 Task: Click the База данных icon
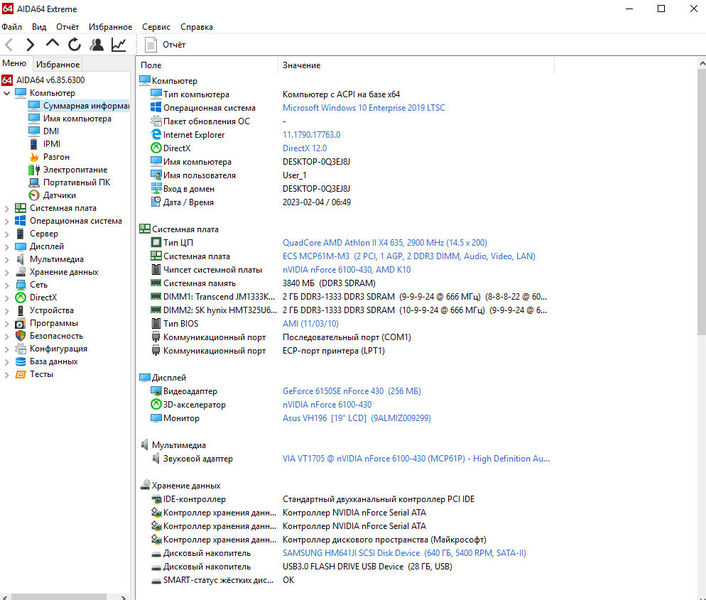[x=20, y=361]
